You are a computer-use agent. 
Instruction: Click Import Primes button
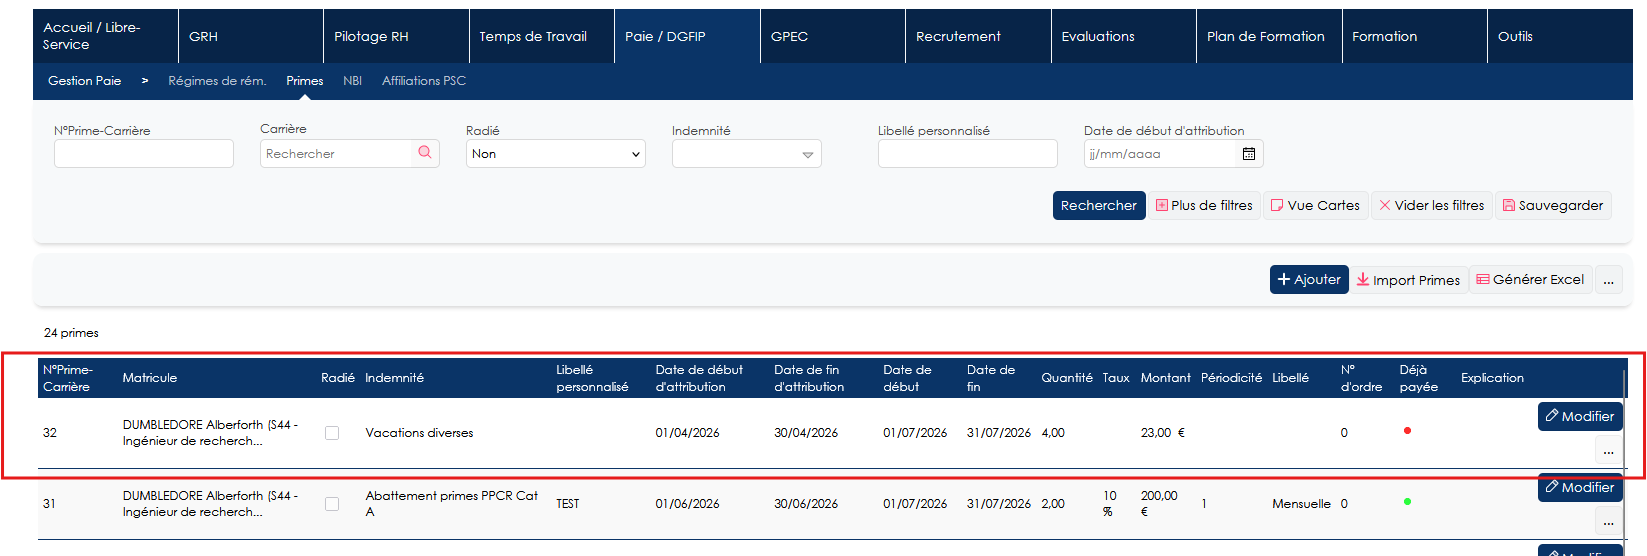1408,280
